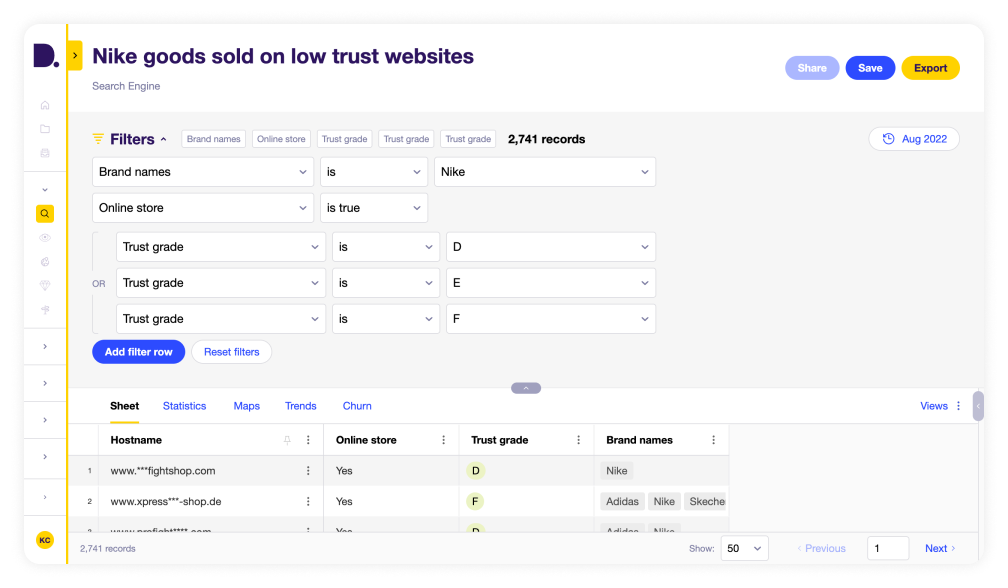Open the Views link
The image size is (1008, 588).
tap(933, 406)
